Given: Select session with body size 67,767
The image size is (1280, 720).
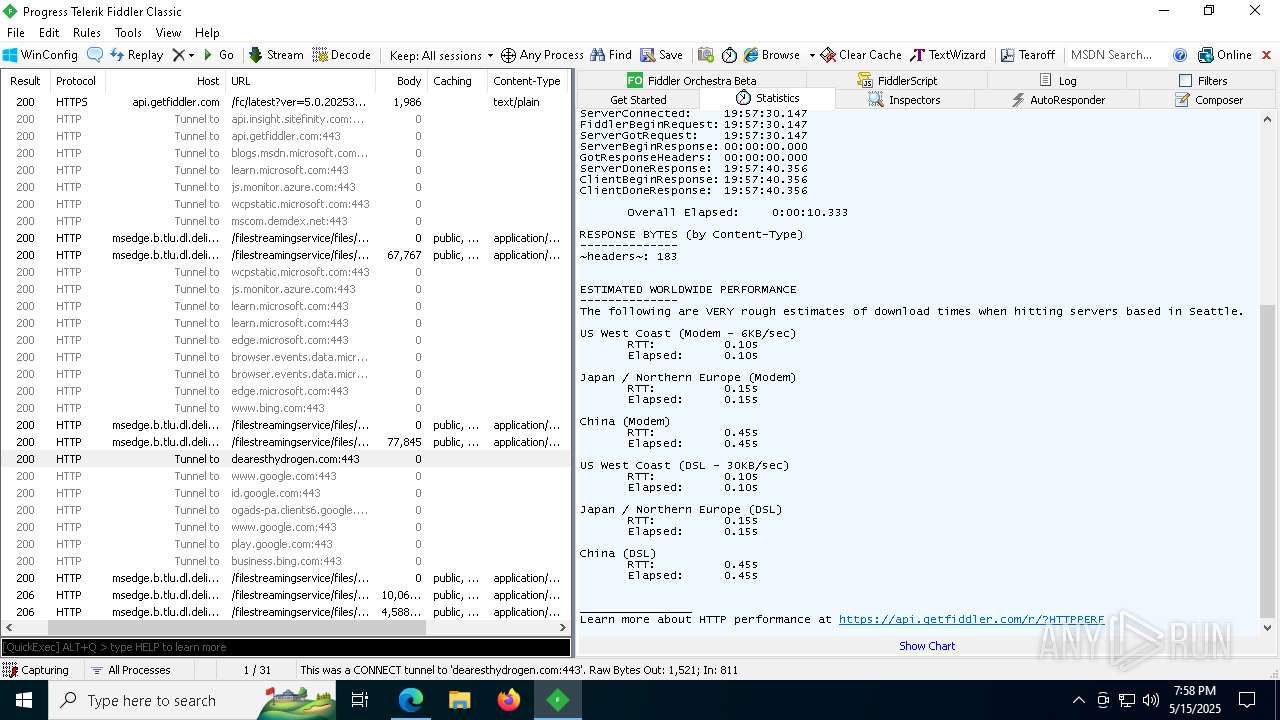Looking at the screenshot, I should 285,255.
